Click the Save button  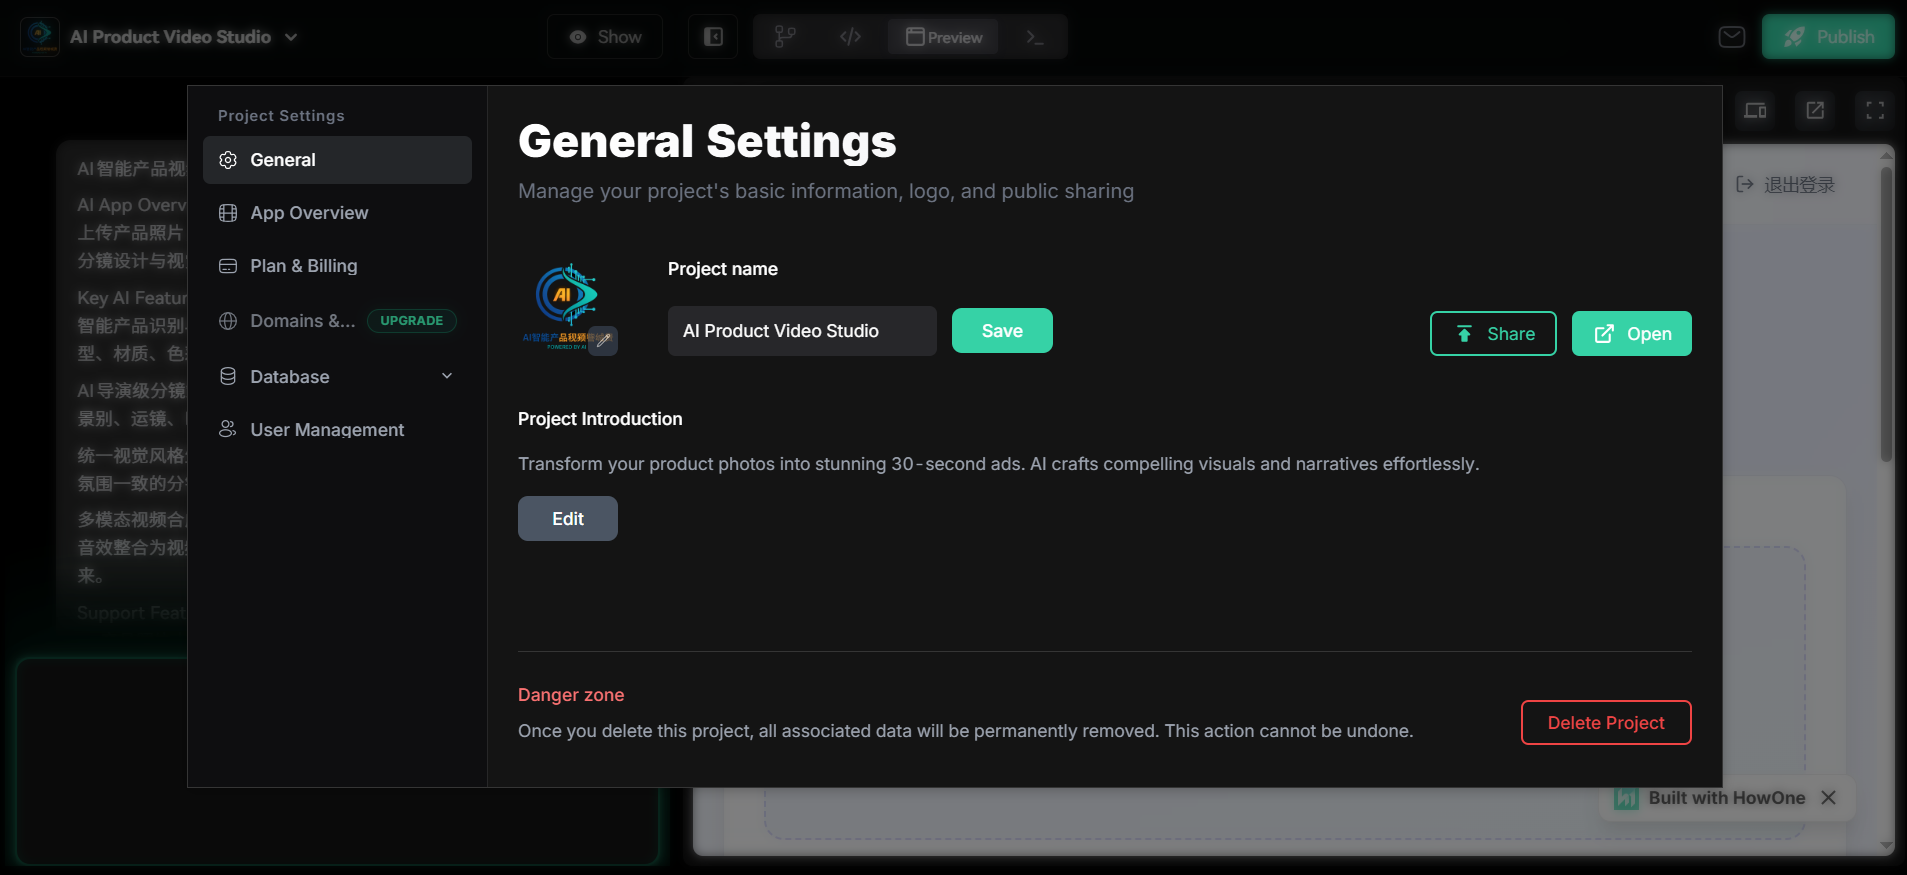point(1001,331)
